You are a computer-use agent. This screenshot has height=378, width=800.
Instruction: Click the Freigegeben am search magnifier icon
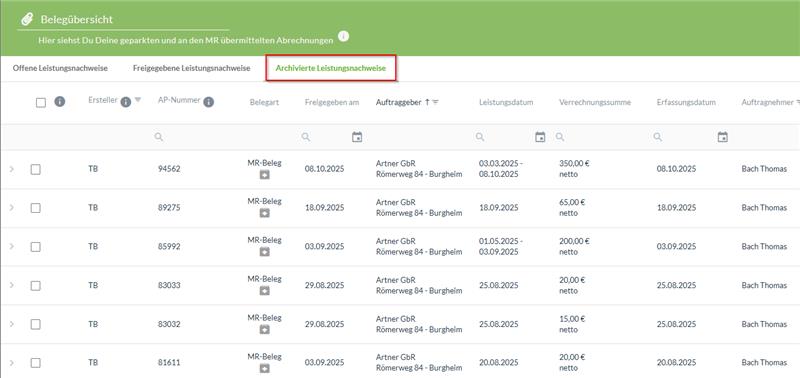click(x=306, y=137)
